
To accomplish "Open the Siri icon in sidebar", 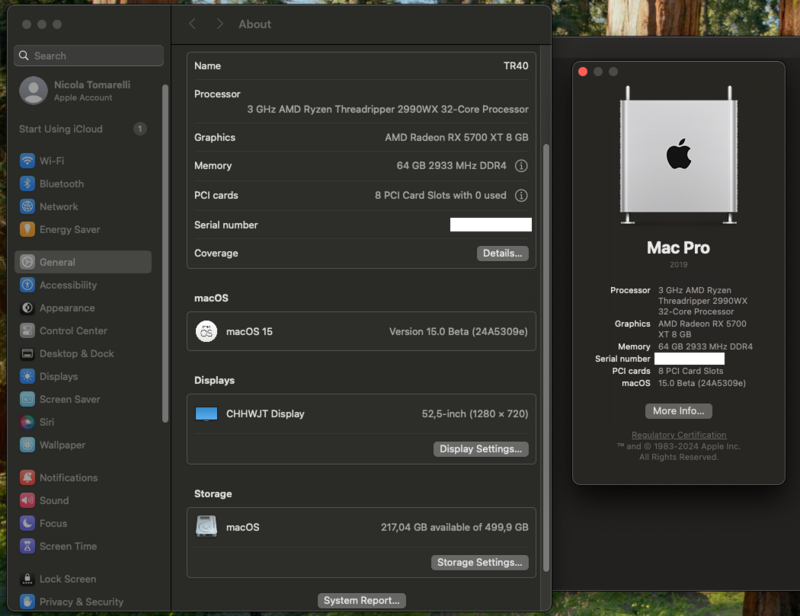I will pyautogui.click(x=27, y=422).
